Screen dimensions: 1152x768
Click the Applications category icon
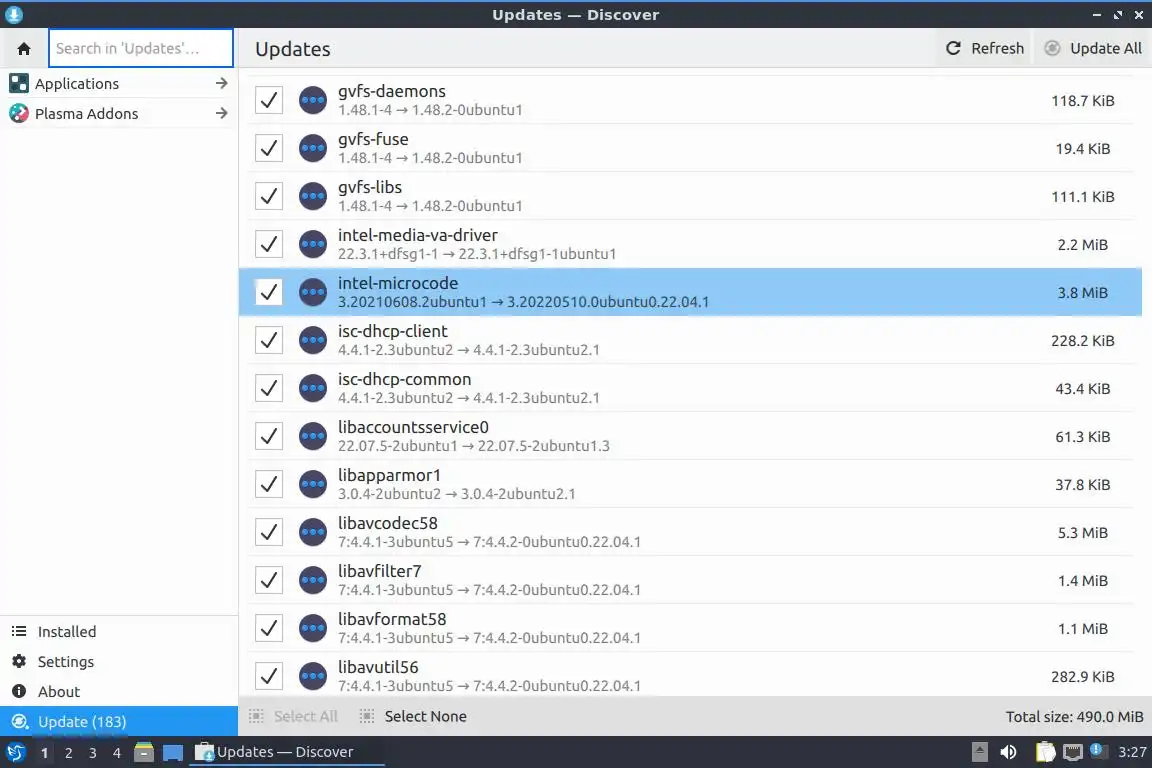point(18,83)
